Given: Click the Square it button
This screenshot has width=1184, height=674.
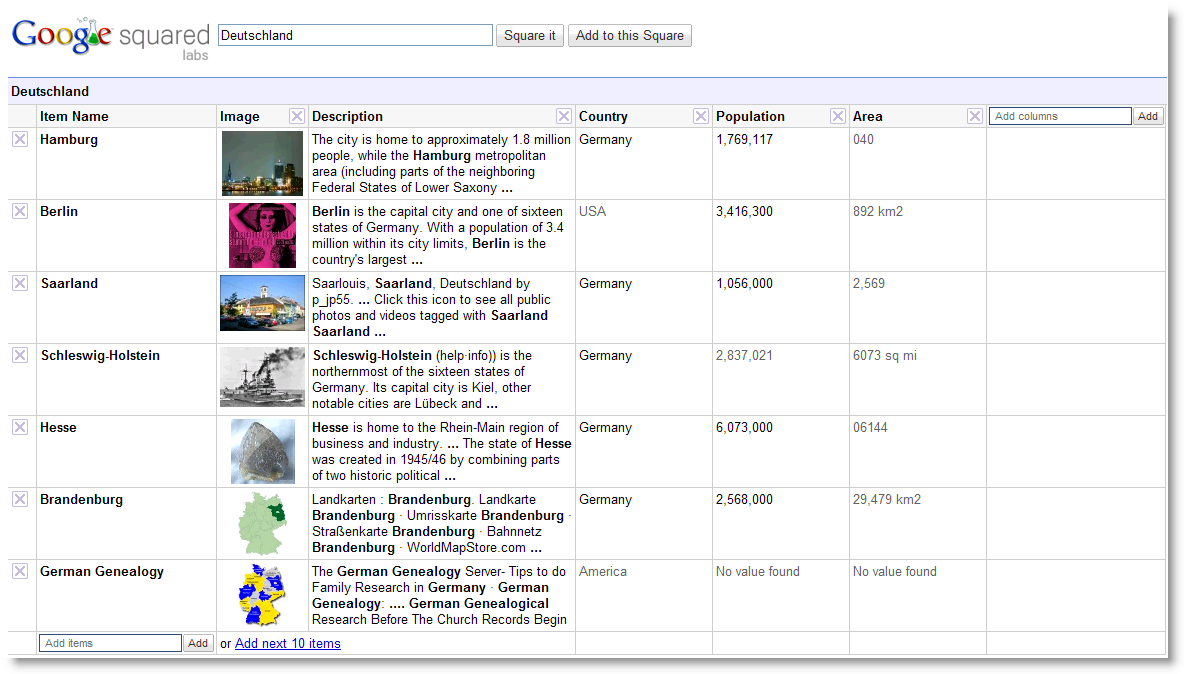Looking at the screenshot, I should [x=529, y=35].
